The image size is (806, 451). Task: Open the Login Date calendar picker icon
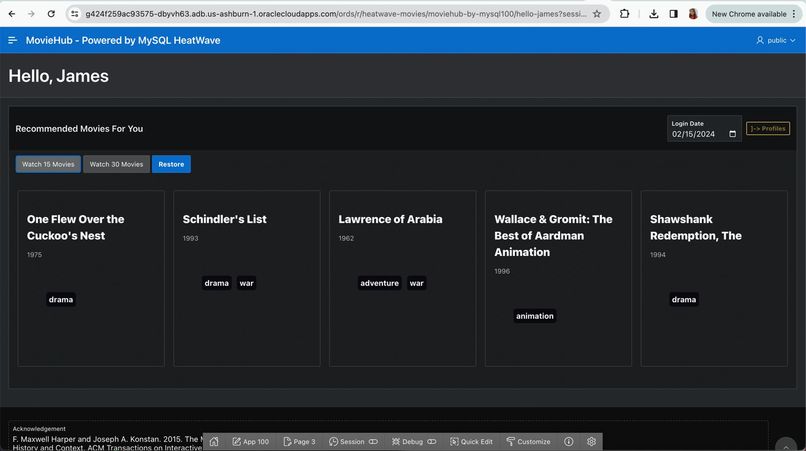point(732,134)
